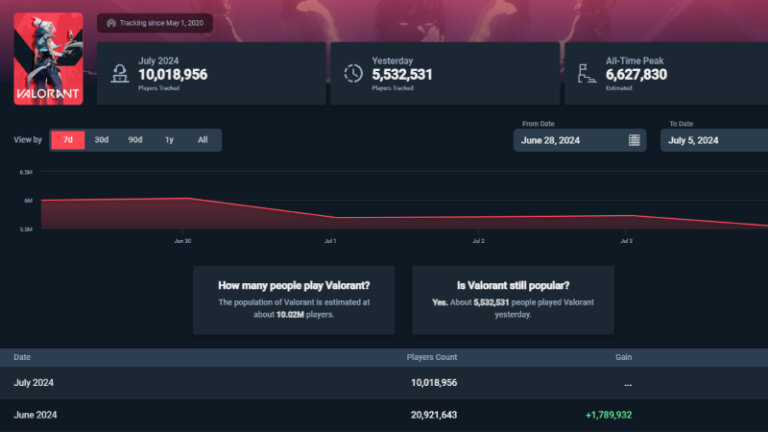Click the Valorant game cover thumbnail
Image resolution: width=768 pixels, height=432 pixels.
point(48,58)
